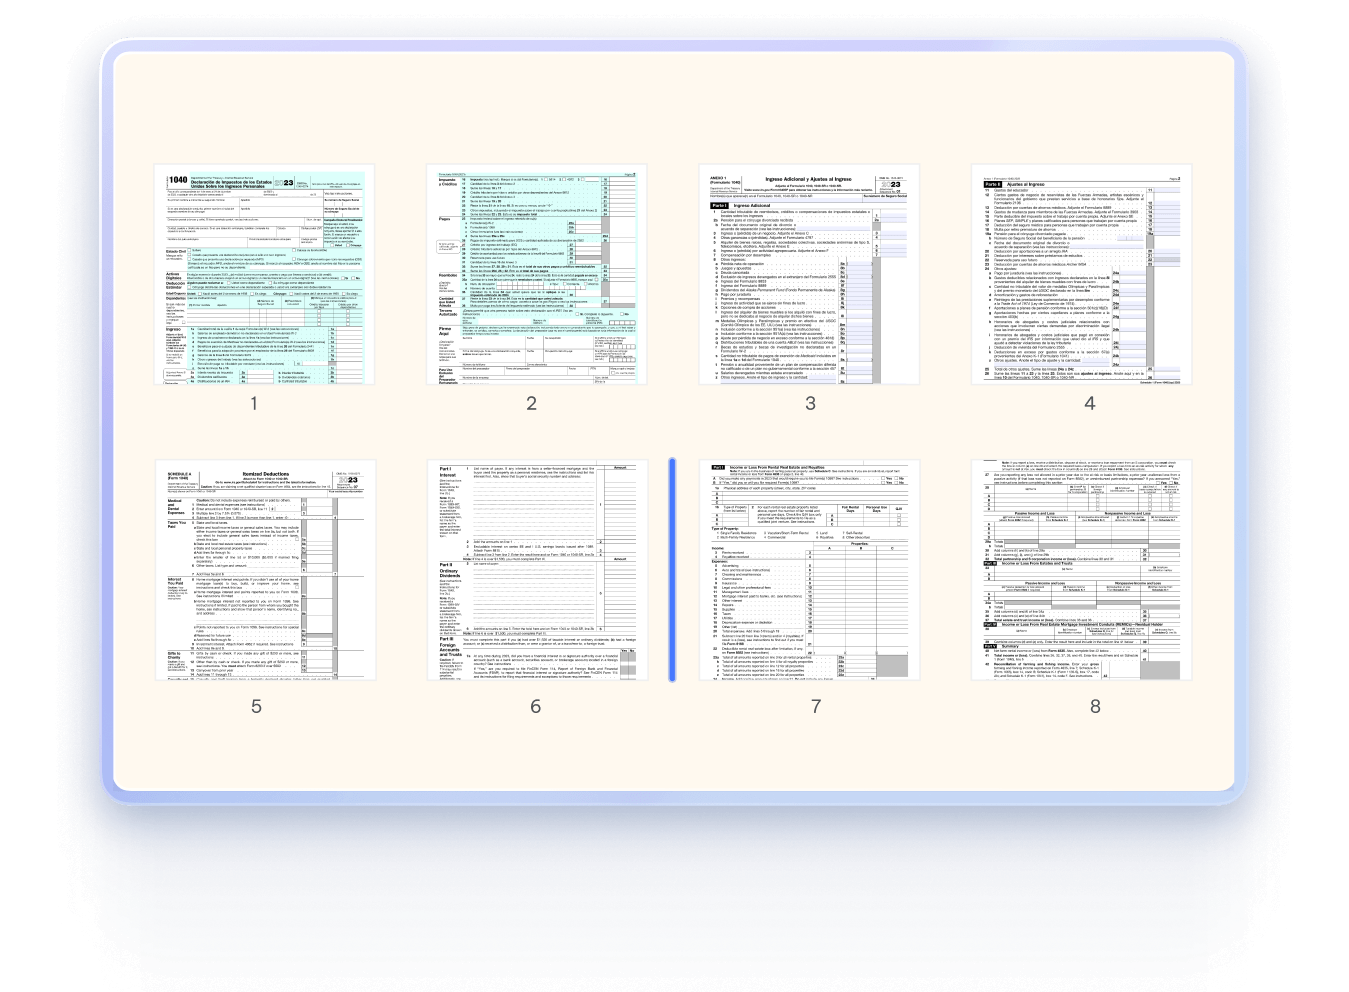Click the page 6 label under Schedule B
The height and width of the screenshot is (992, 1349).
(x=536, y=706)
